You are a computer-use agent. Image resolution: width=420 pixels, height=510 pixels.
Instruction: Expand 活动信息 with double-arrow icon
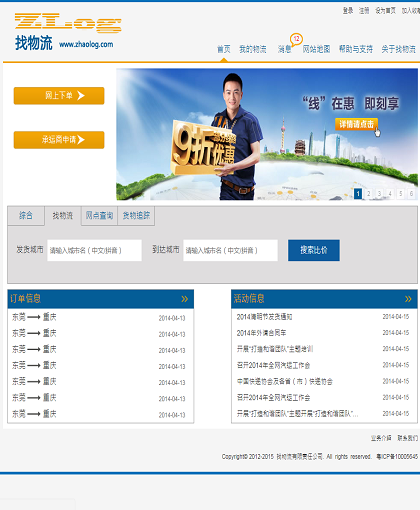click(x=408, y=299)
